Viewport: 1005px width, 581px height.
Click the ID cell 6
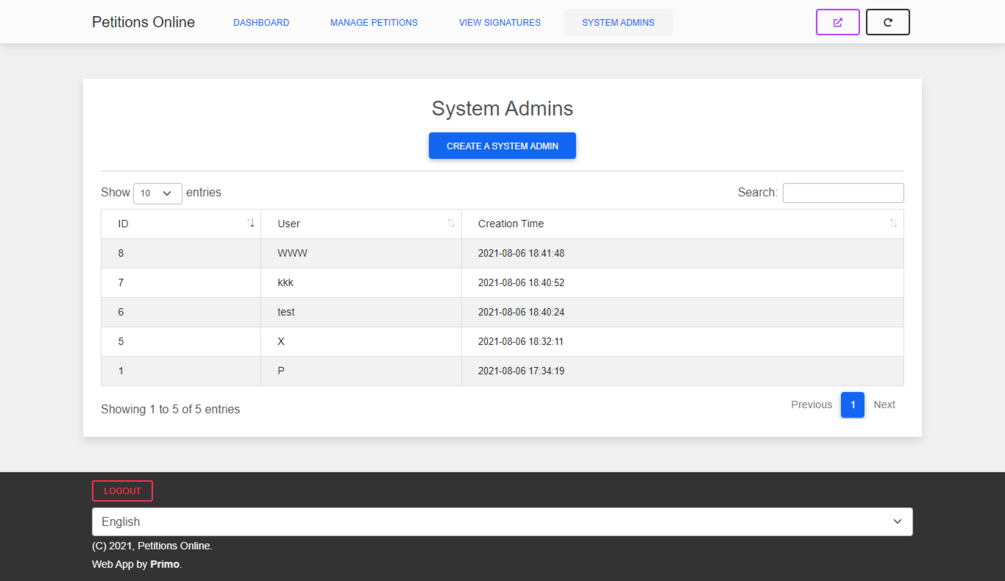tap(181, 312)
